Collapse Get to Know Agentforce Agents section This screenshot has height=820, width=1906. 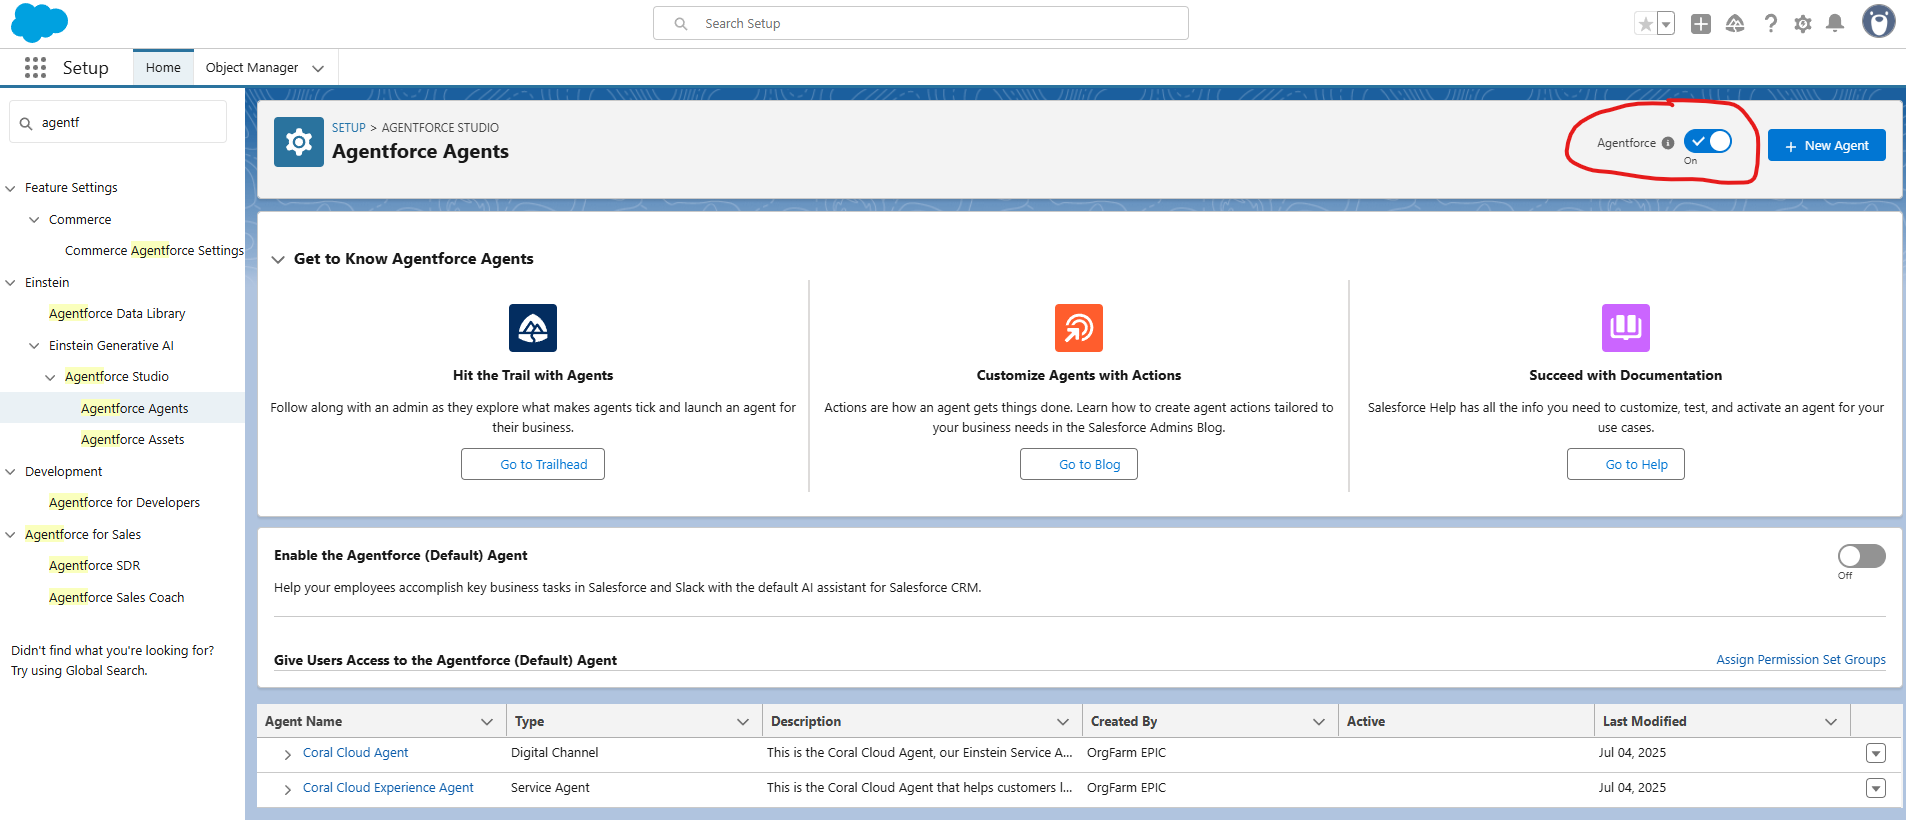coord(278,259)
